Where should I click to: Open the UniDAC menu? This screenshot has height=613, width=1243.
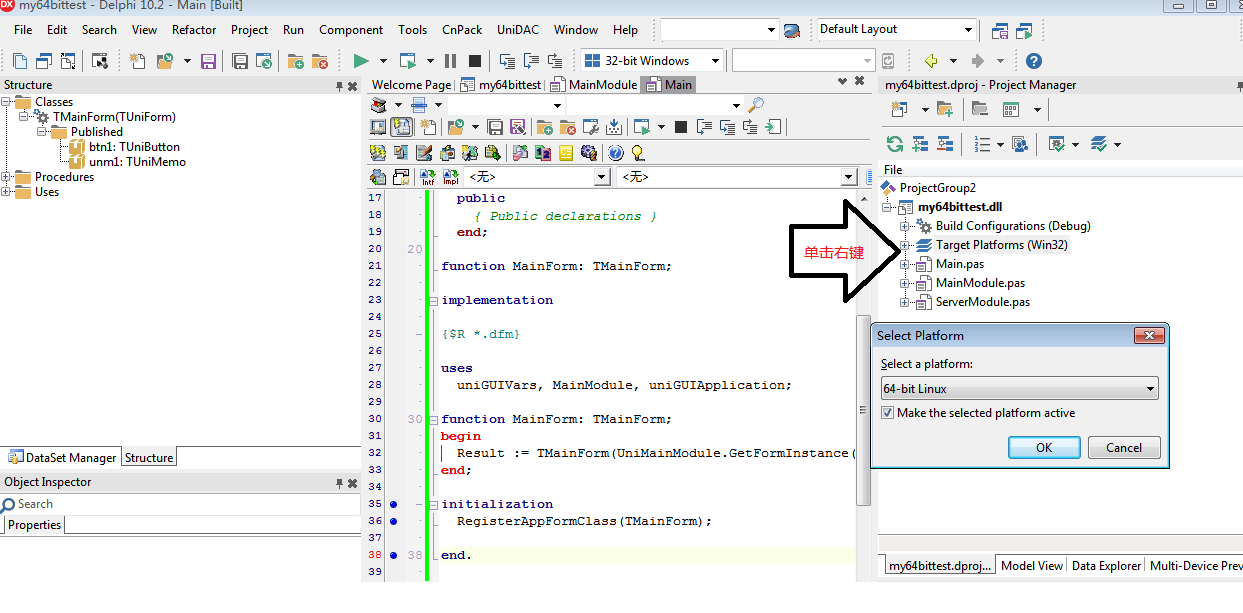(x=520, y=30)
